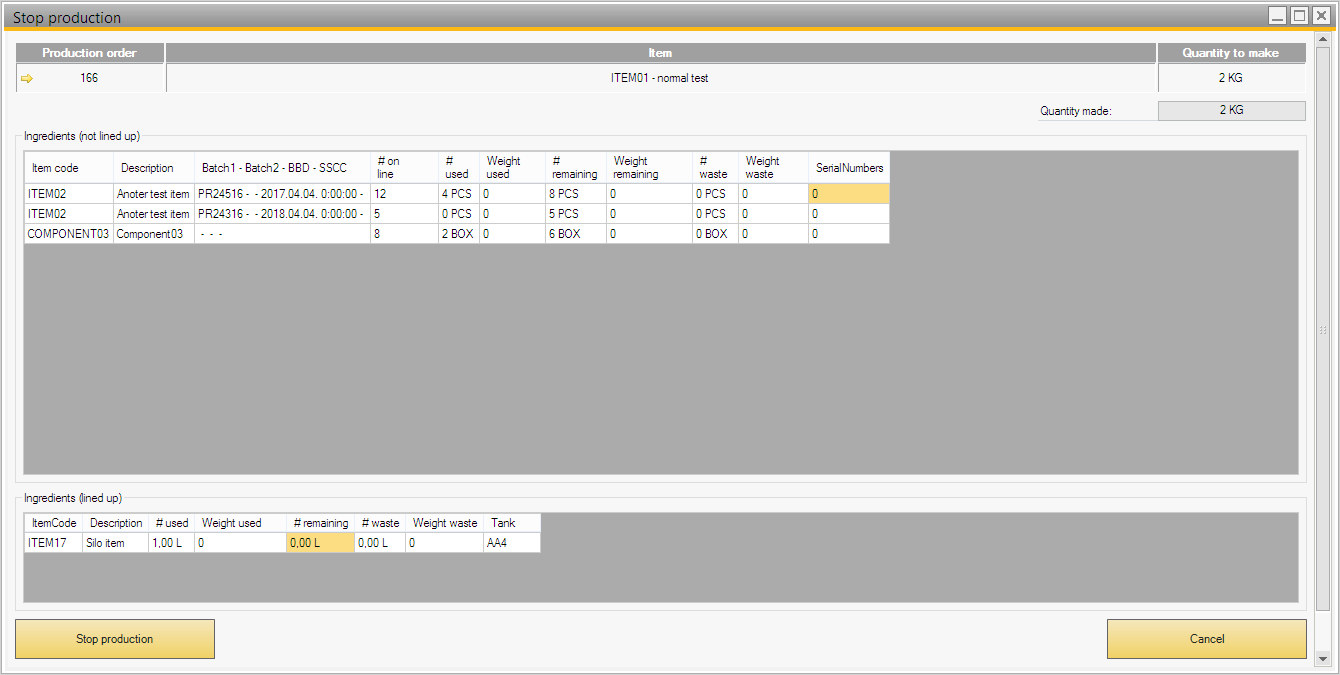The image size is (1340, 675).
Task: Click the yellow arrow beside order 166
Action: [x=27, y=78]
